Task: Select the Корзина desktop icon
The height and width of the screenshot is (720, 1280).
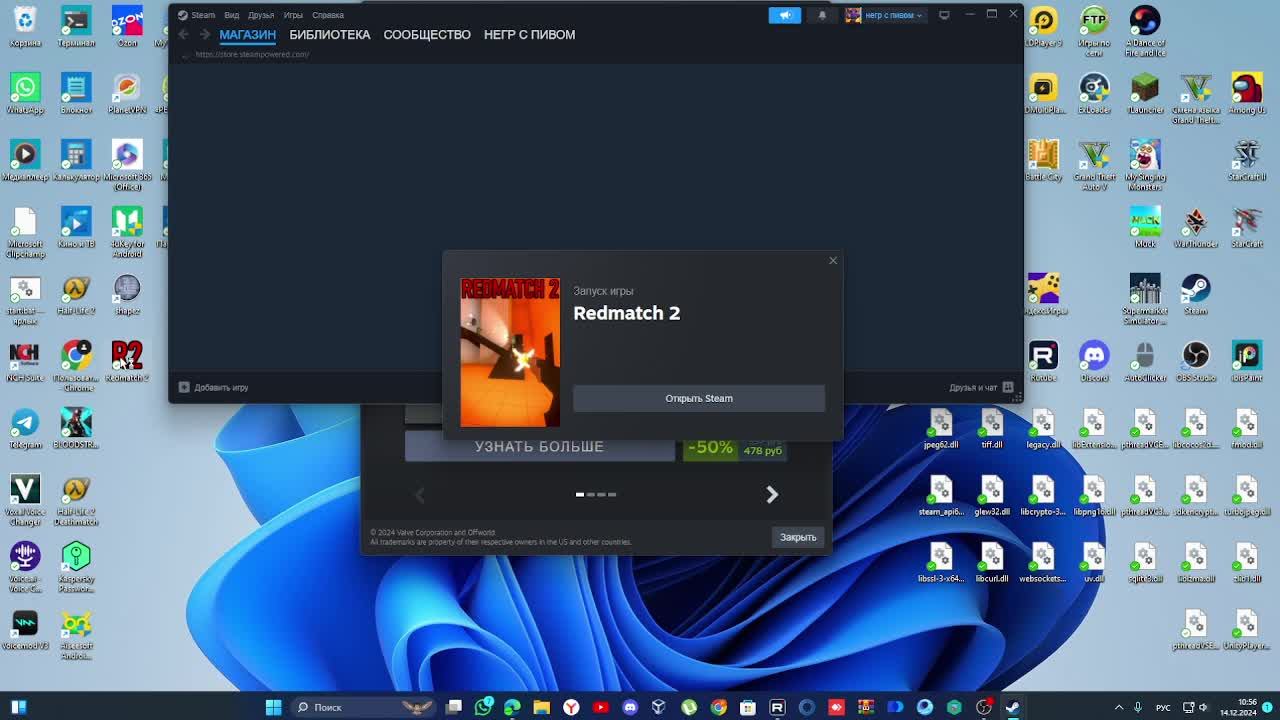Action: pos(25,27)
